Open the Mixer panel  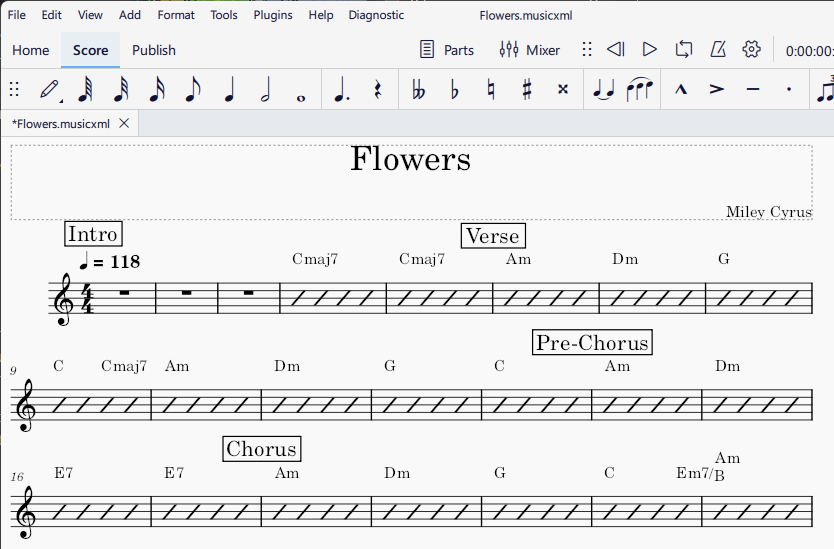[530, 50]
